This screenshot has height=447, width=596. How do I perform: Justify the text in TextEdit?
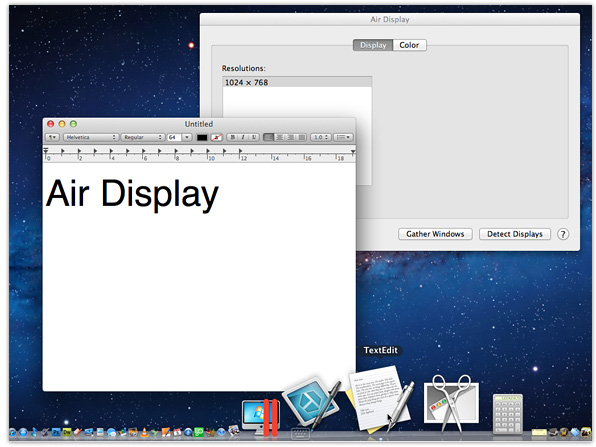pos(301,137)
